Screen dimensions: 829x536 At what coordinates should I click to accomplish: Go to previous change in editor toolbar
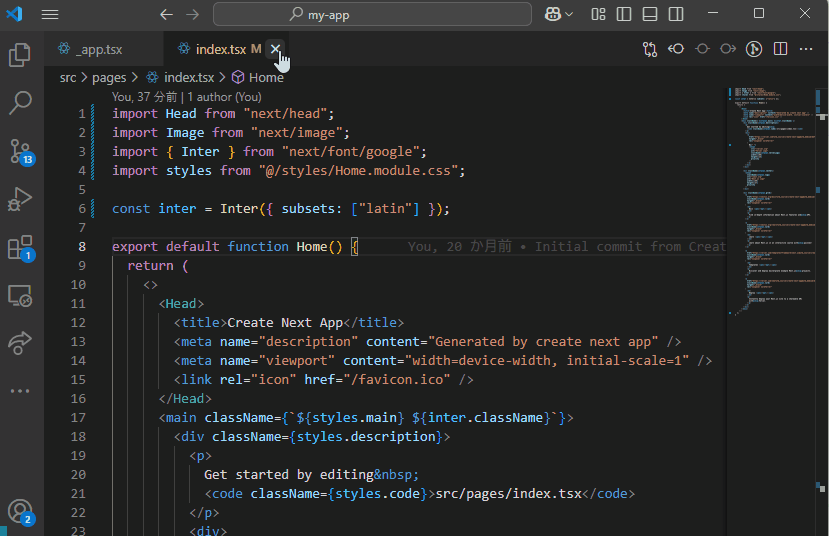tap(676, 49)
